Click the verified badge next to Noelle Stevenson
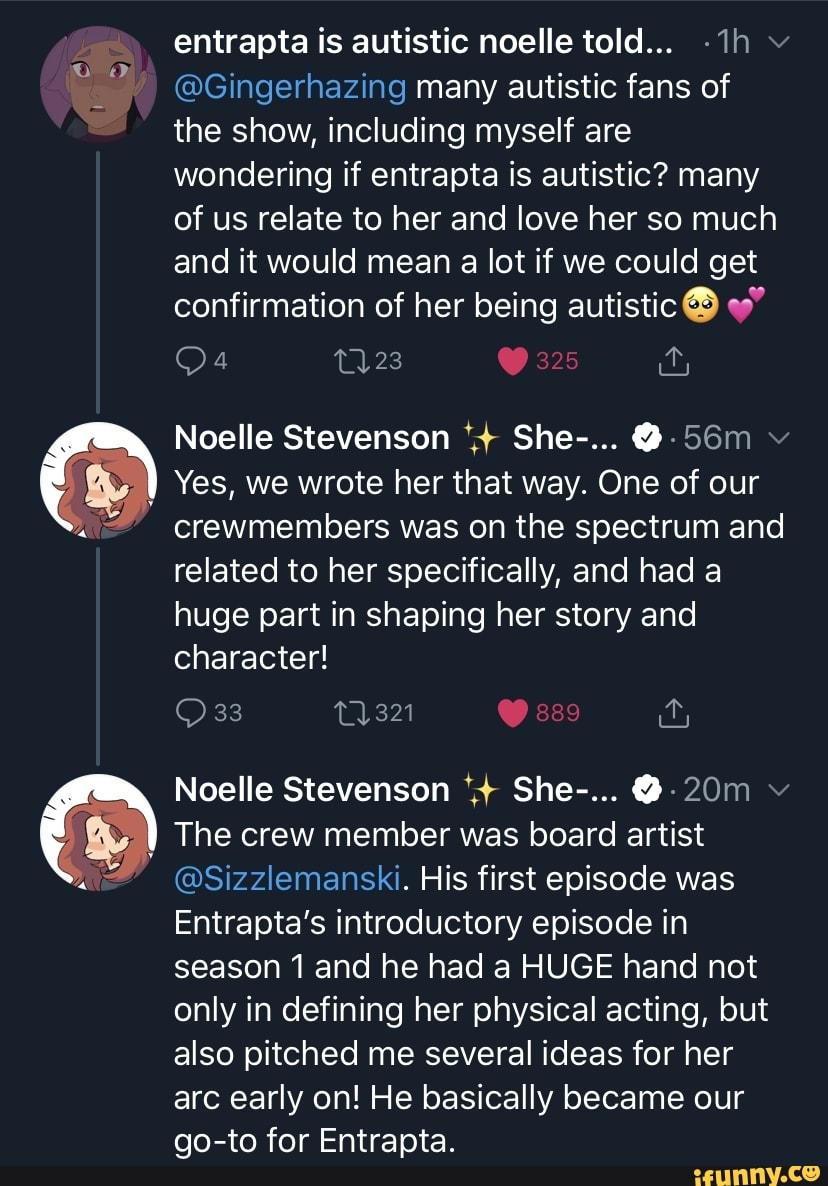The height and width of the screenshot is (1186, 828). (x=646, y=437)
